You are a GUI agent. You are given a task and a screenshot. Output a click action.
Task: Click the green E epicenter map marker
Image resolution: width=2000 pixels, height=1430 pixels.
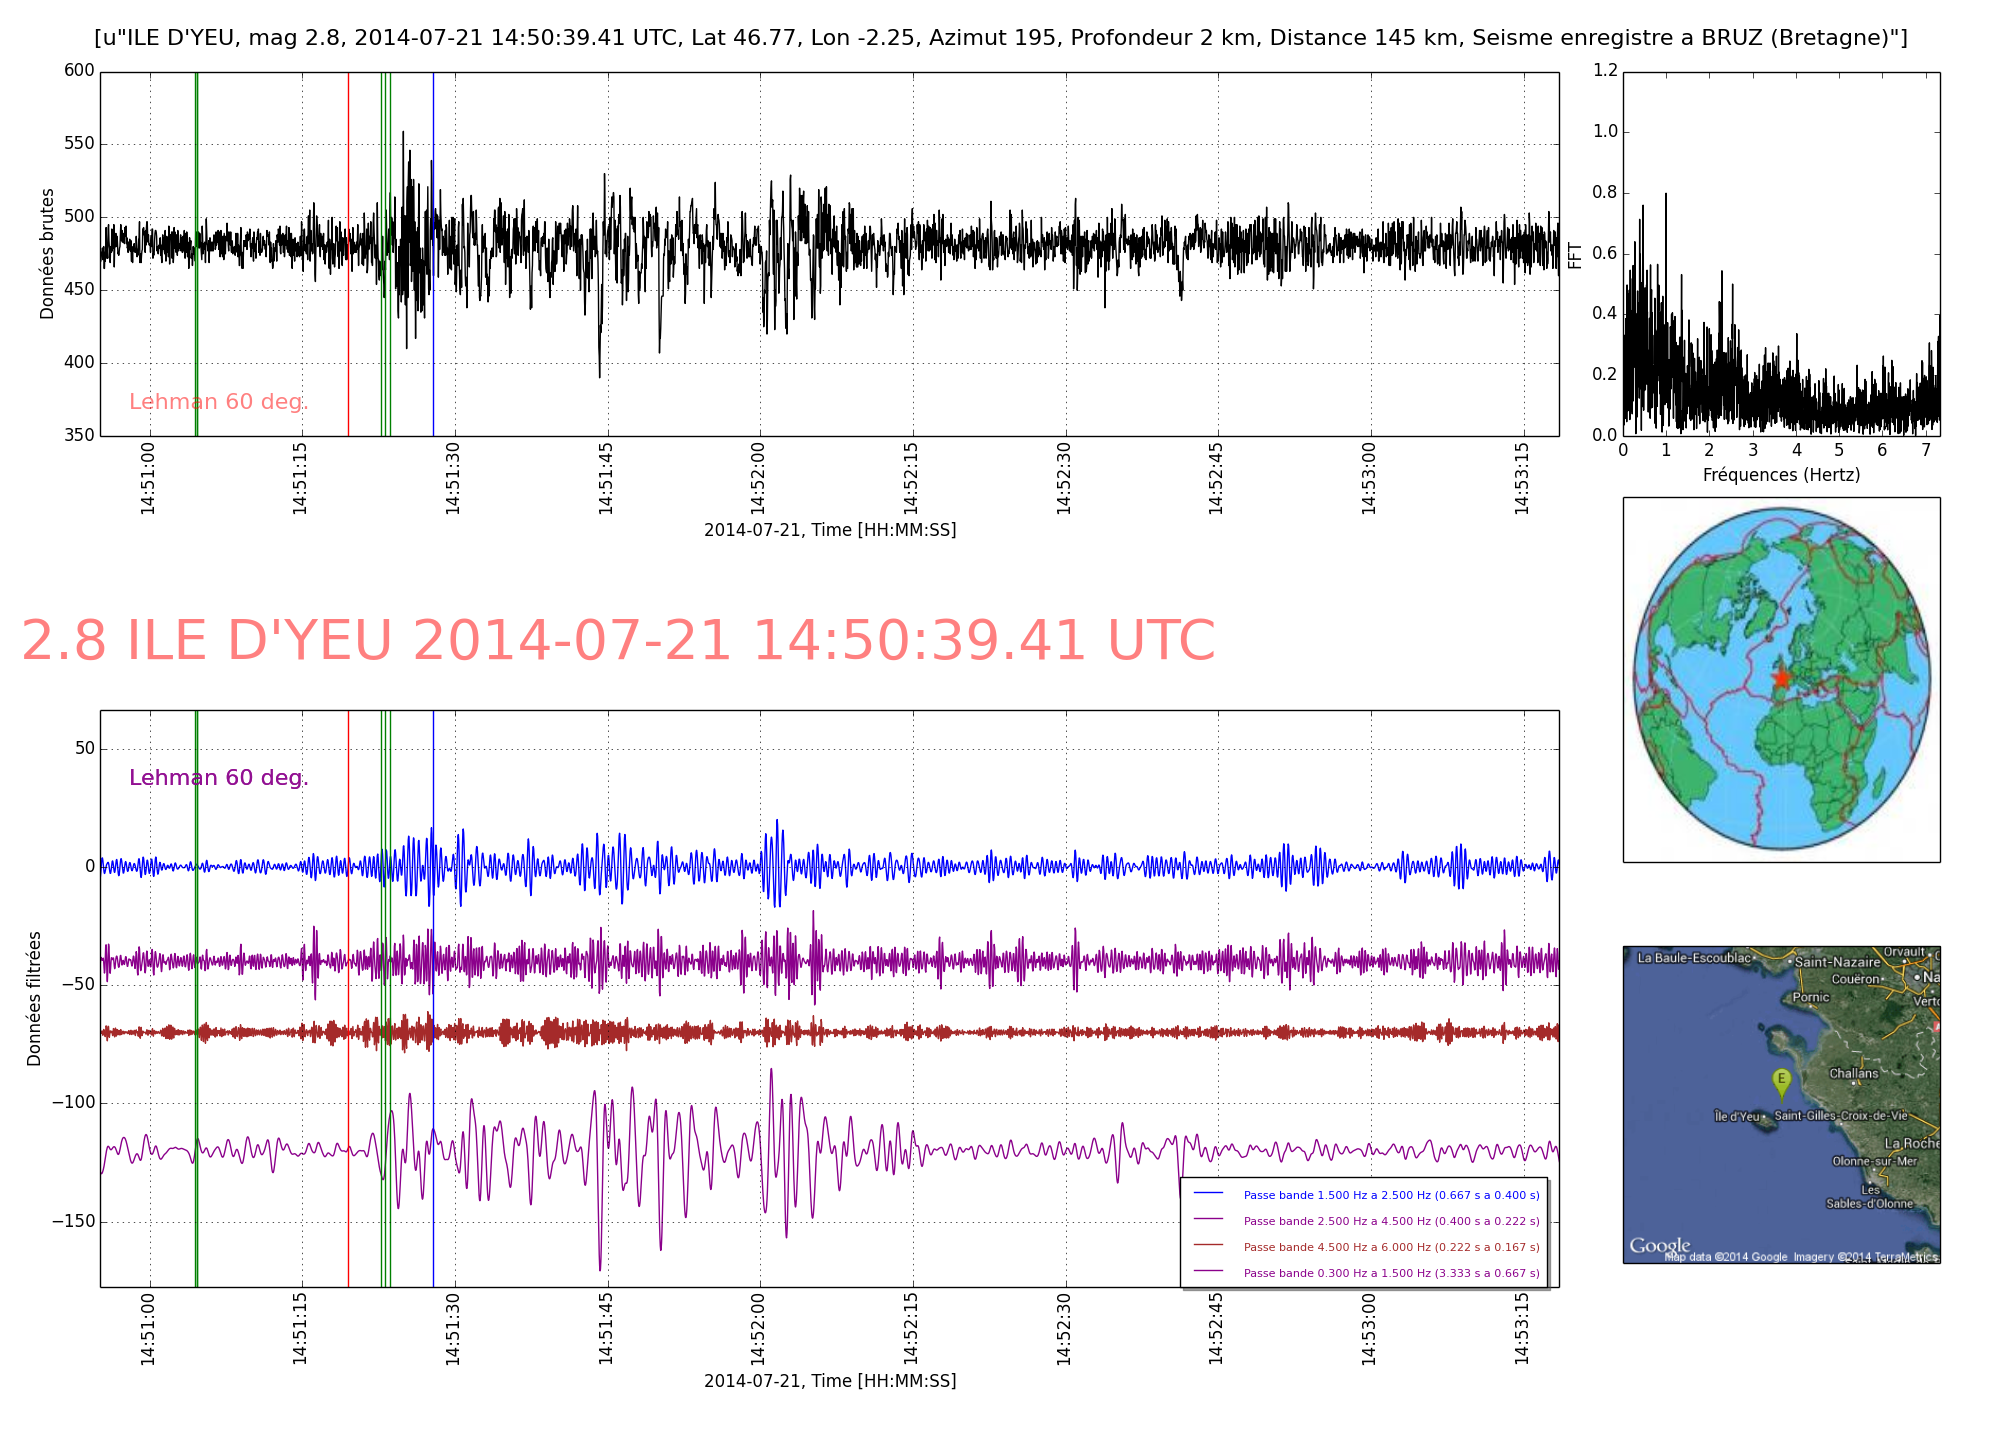tap(1780, 1081)
